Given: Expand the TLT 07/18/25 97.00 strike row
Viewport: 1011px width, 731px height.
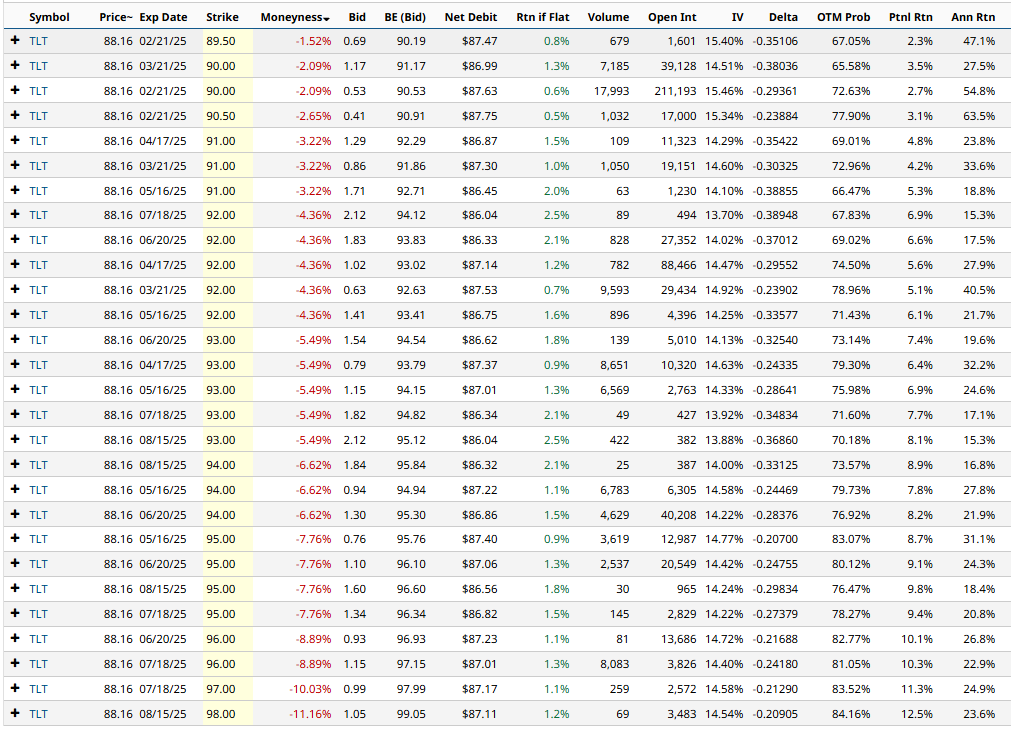Looking at the screenshot, I should click(15, 688).
